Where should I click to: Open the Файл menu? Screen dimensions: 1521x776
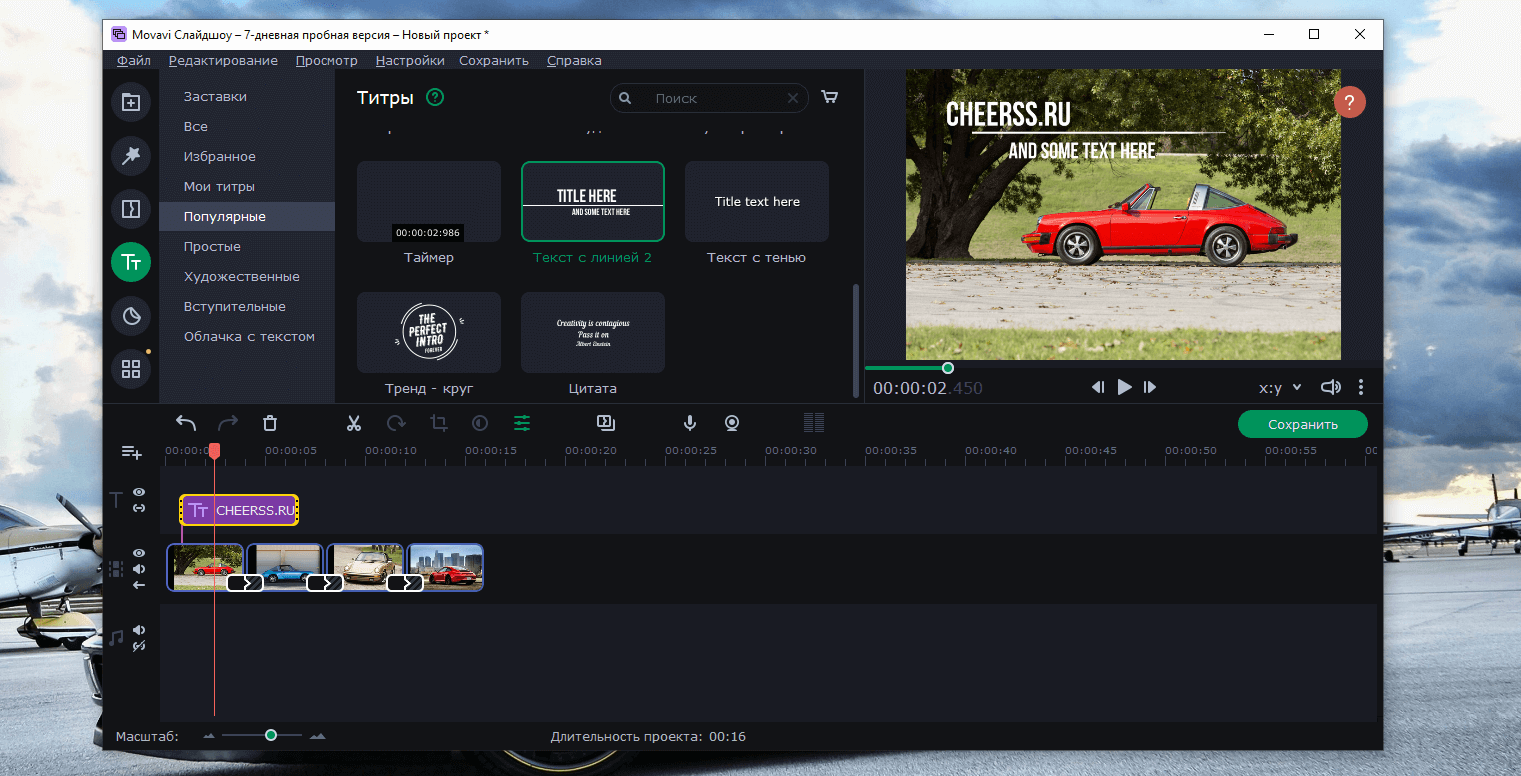(133, 61)
